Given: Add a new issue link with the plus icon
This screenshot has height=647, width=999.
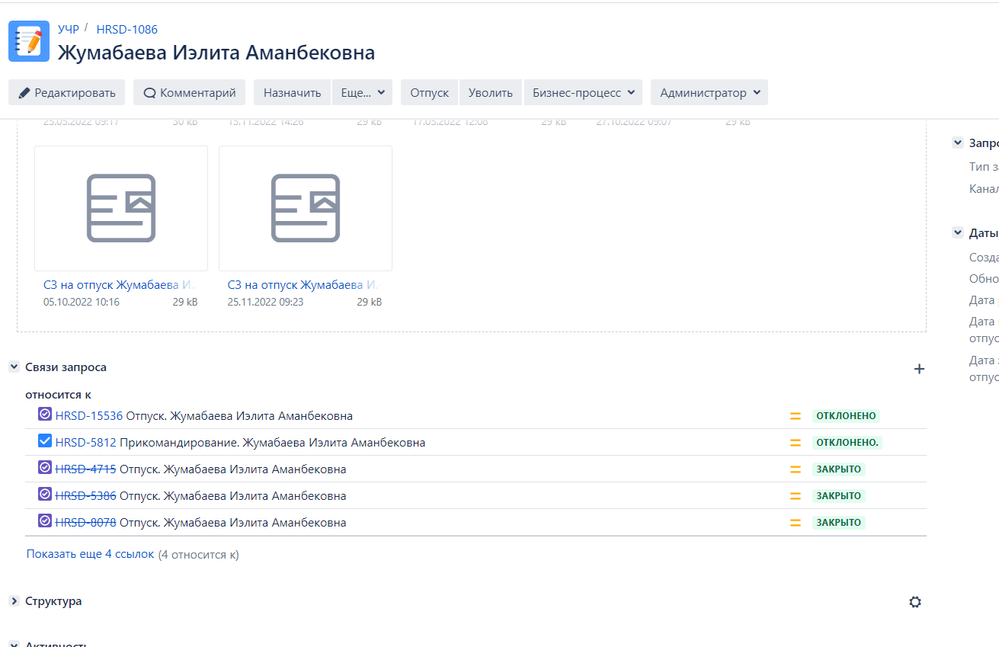Looking at the screenshot, I should [x=919, y=369].
